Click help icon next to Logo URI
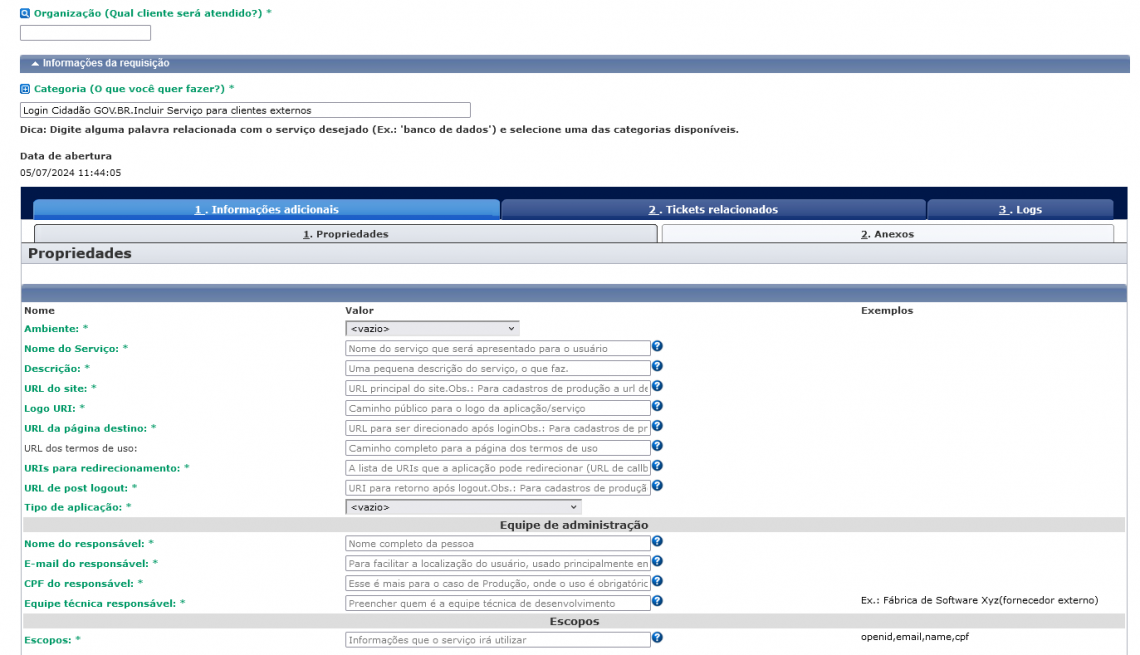The width and height of the screenshot is (1140, 655). 657,407
